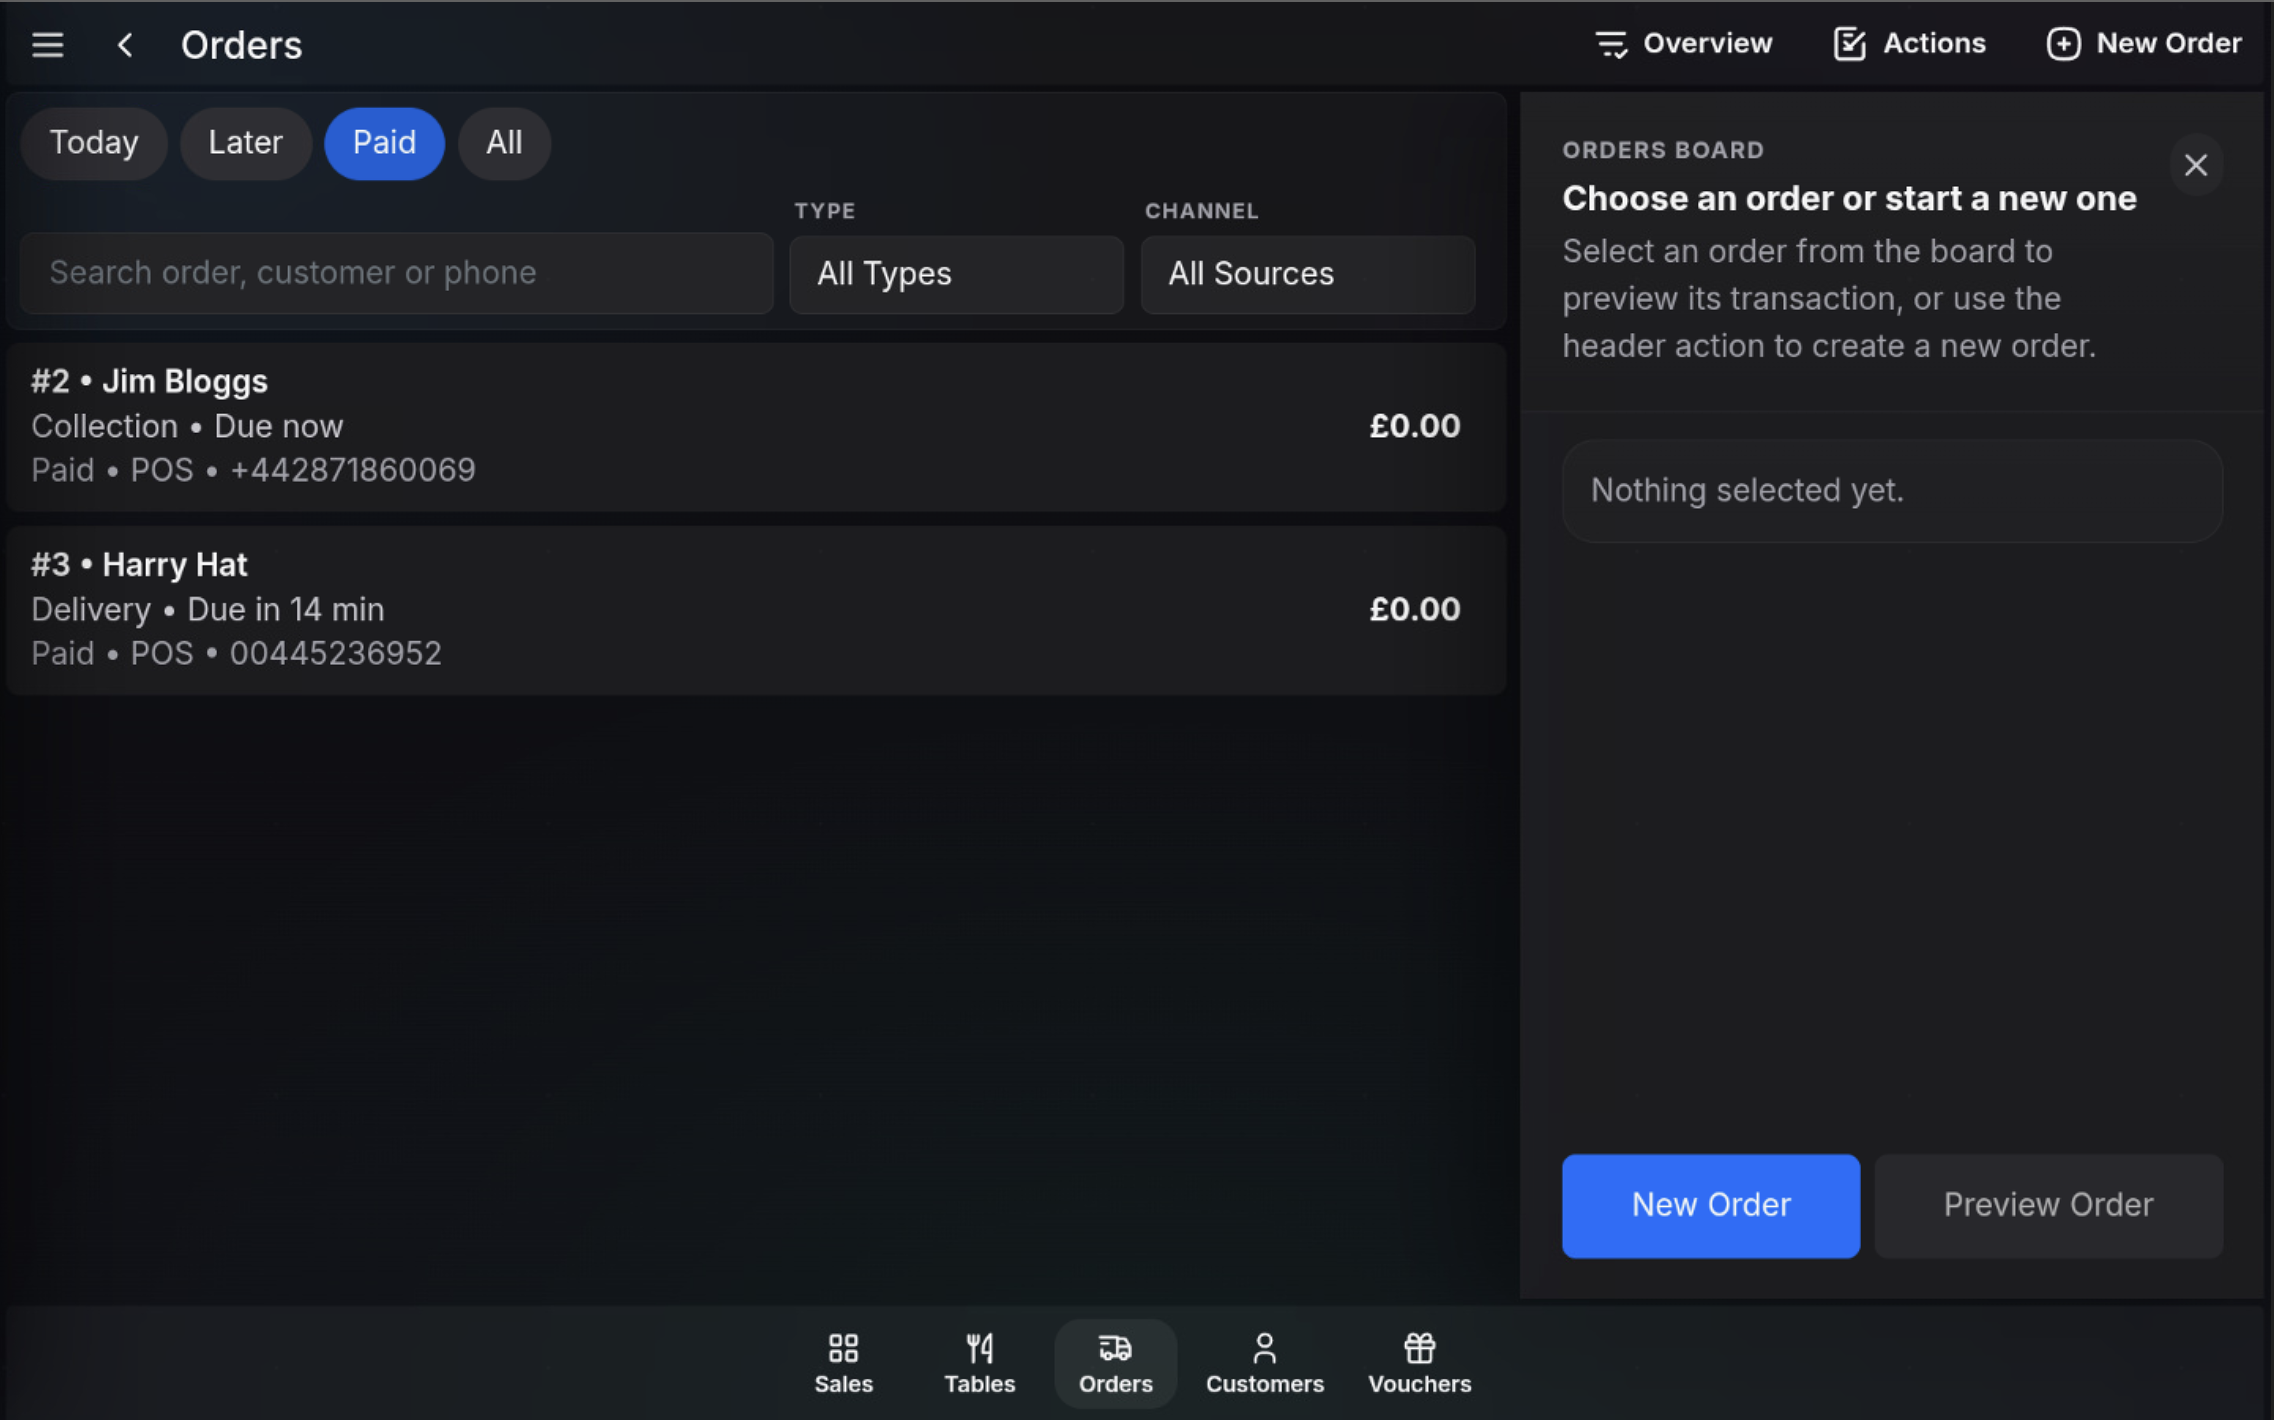Viewport: 2274px width, 1420px height.
Task: Go back using the chevron arrow
Action: [125, 45]
